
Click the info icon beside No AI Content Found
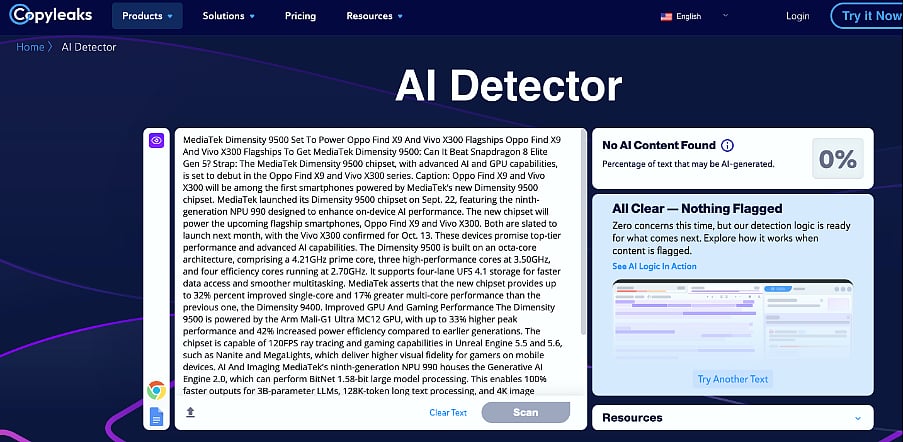728,145
